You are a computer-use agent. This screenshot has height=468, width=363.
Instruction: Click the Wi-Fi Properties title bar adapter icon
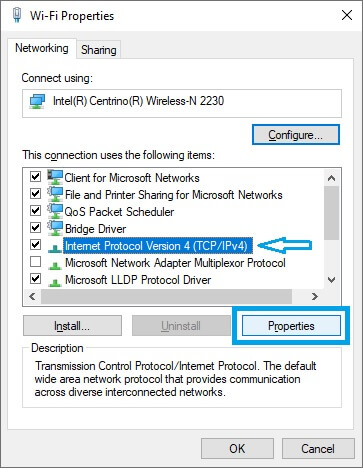pos(17,15)
